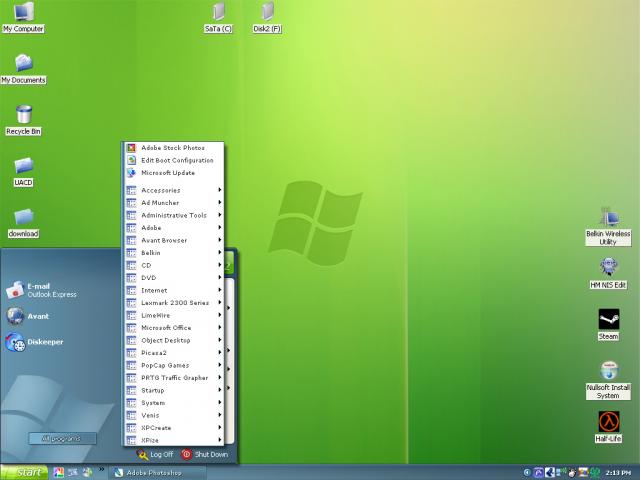Launch HM NIS Edit desktop icon

(x=608, y=273)
